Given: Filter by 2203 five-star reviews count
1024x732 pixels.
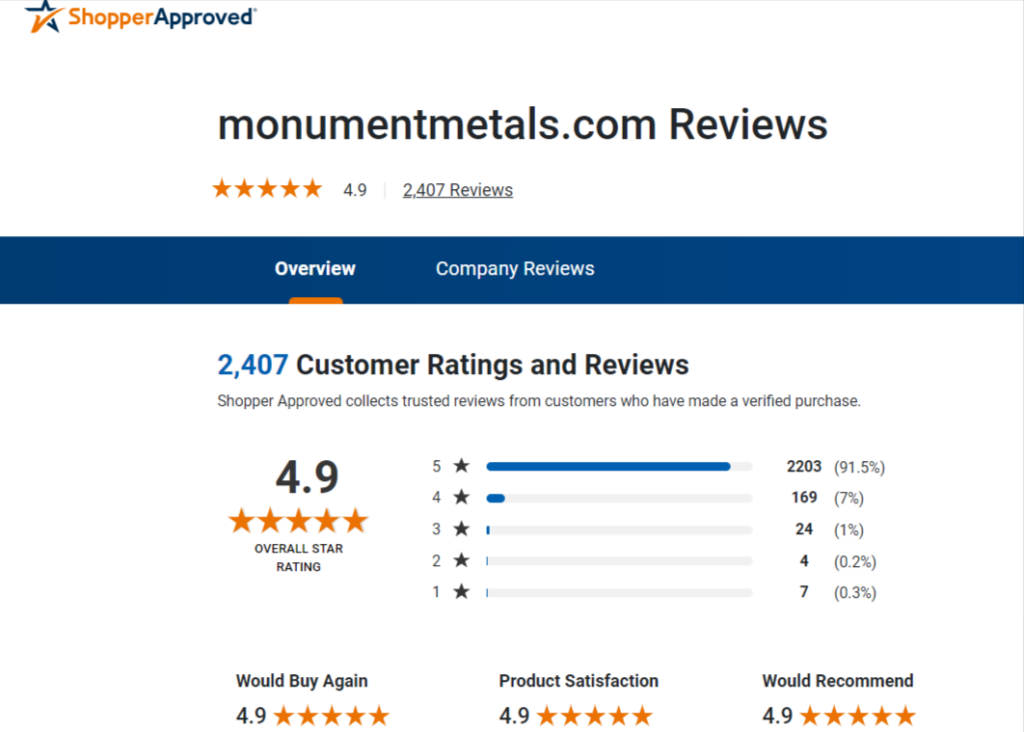Looking at the screenshot, I should [804, 466].
